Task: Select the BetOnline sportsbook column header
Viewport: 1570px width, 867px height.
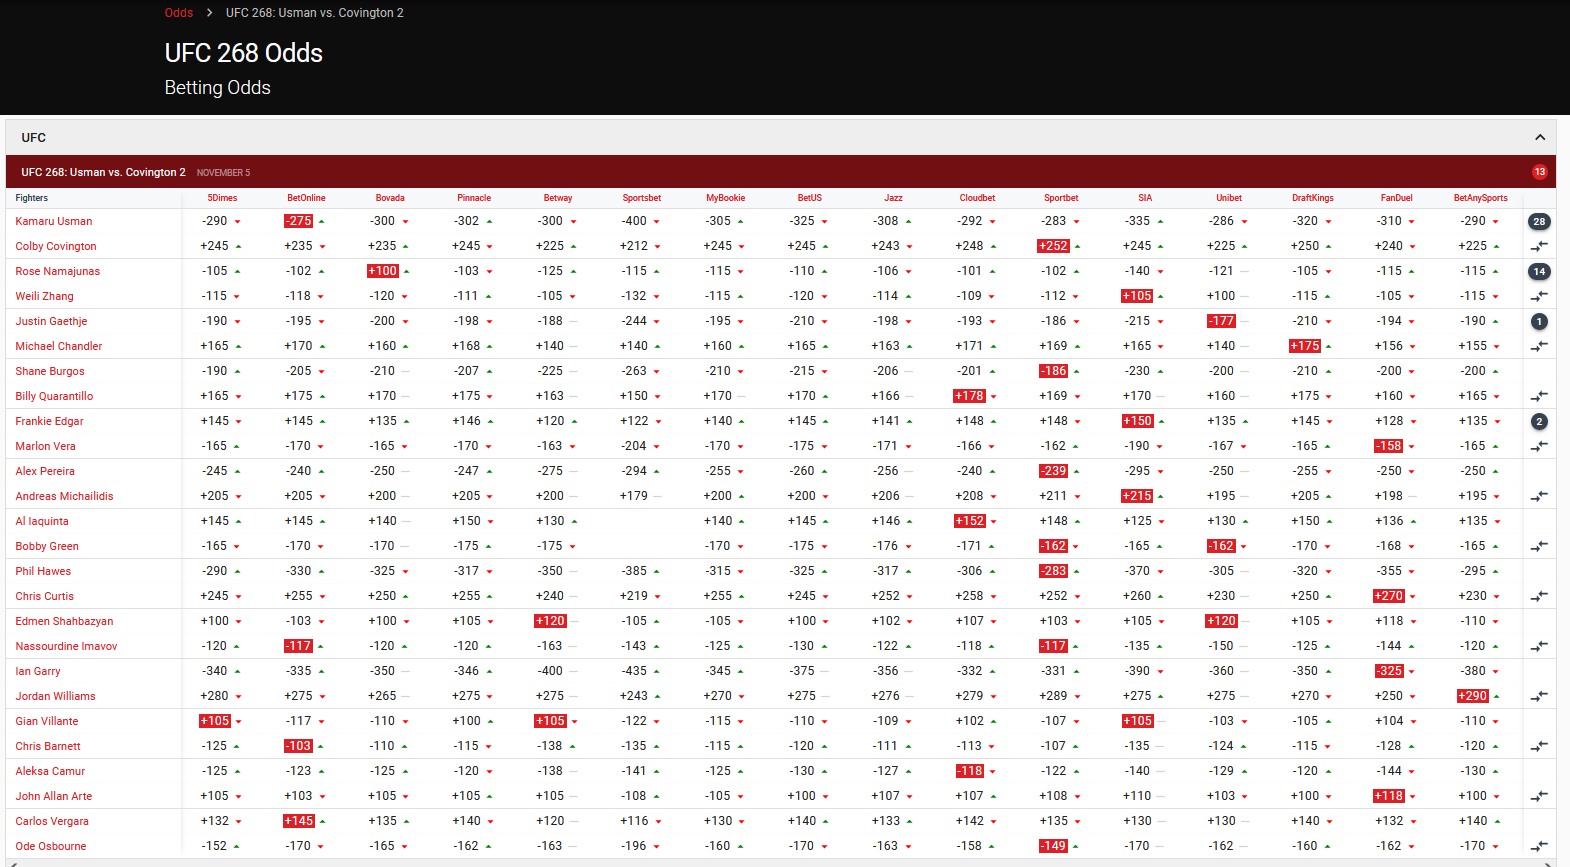Action: (306, 198)
